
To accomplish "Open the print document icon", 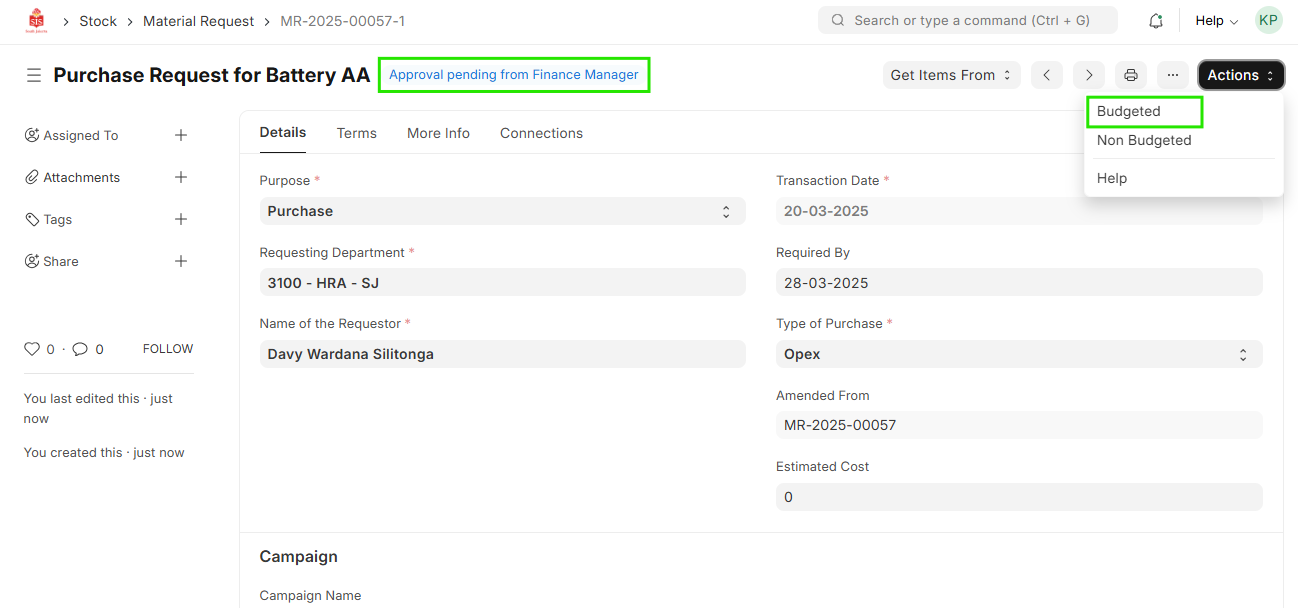I will click(x=1130, y=75).
